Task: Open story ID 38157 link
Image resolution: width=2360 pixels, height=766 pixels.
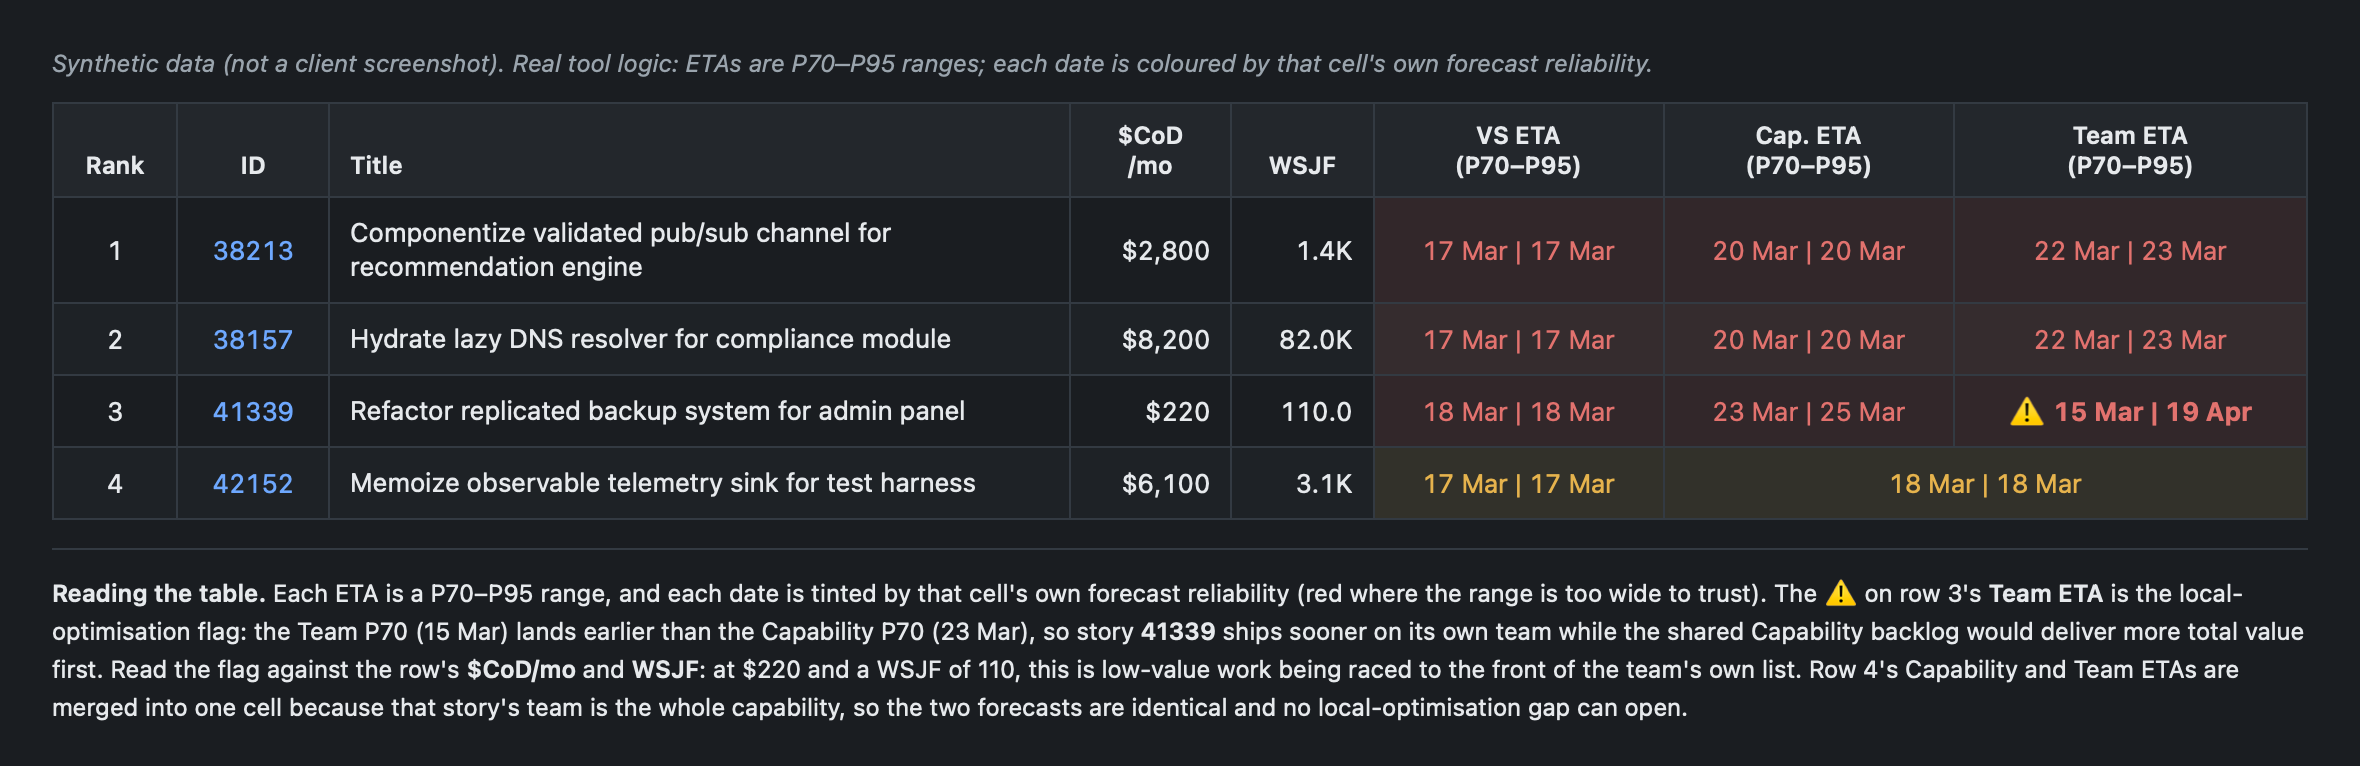Action: coord(253,340)
